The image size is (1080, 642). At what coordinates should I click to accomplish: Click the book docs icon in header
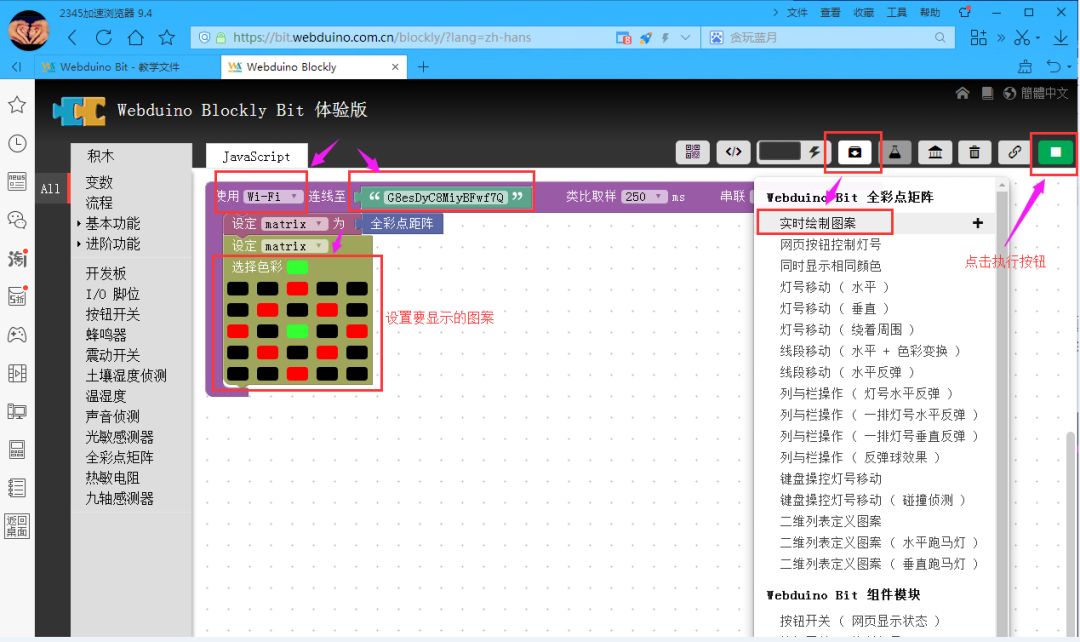987,94
